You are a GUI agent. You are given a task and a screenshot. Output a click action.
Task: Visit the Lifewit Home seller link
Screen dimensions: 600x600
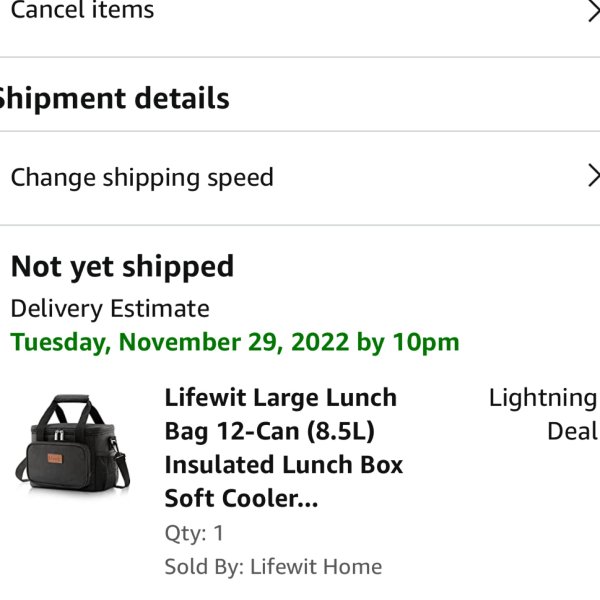tap(316, 567)
